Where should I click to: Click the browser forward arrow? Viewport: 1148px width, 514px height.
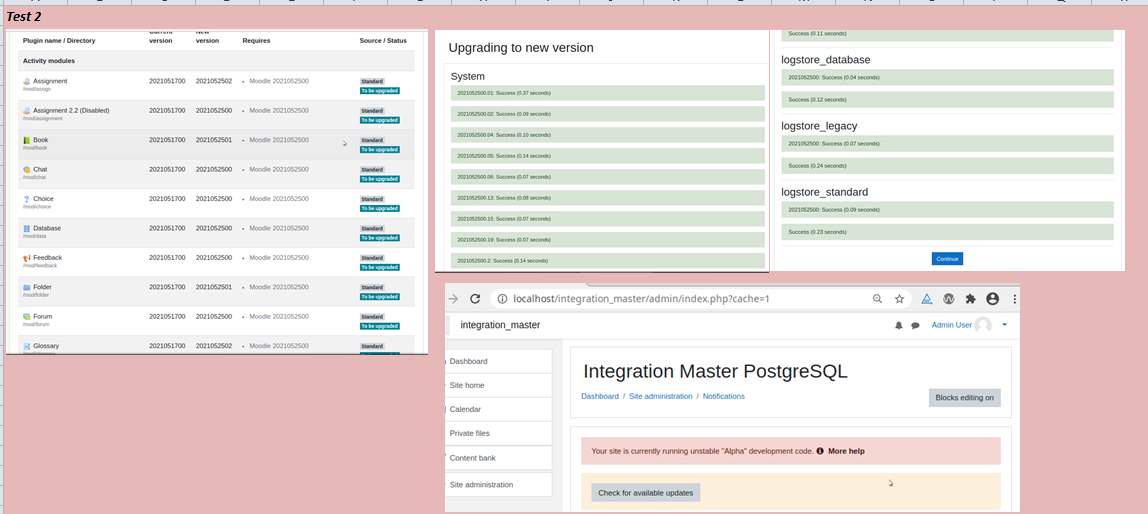pos(453,299)
